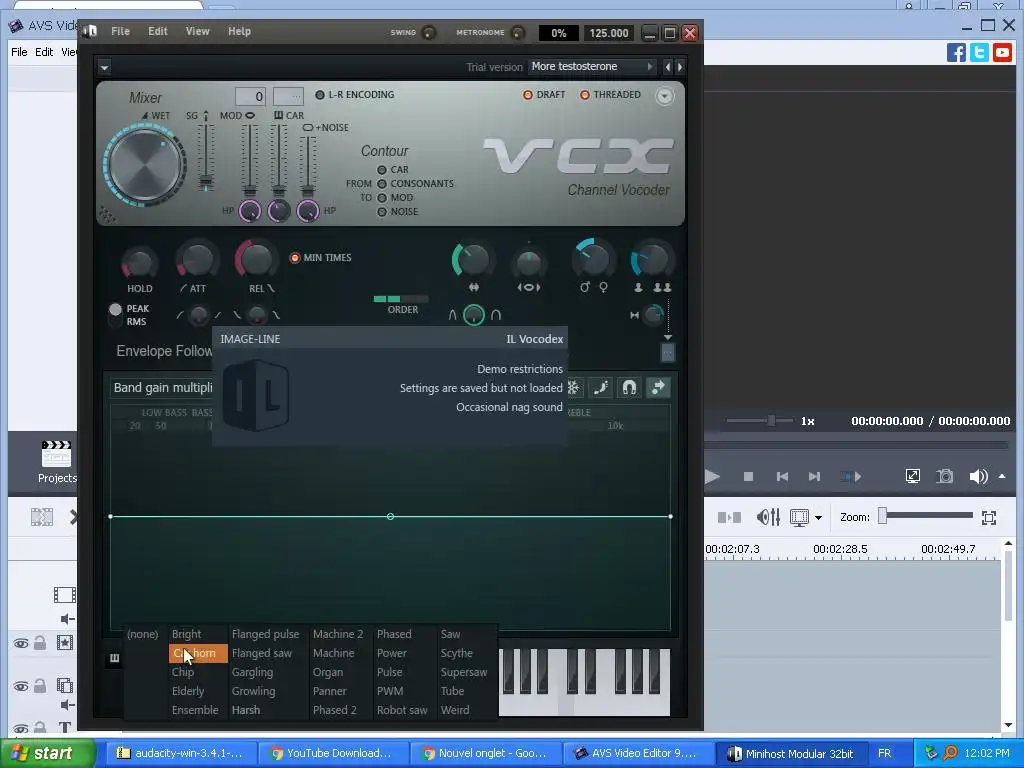1024x768 pixels.
Task: Select CONSONANTS contour option
Action: point(415,184)
